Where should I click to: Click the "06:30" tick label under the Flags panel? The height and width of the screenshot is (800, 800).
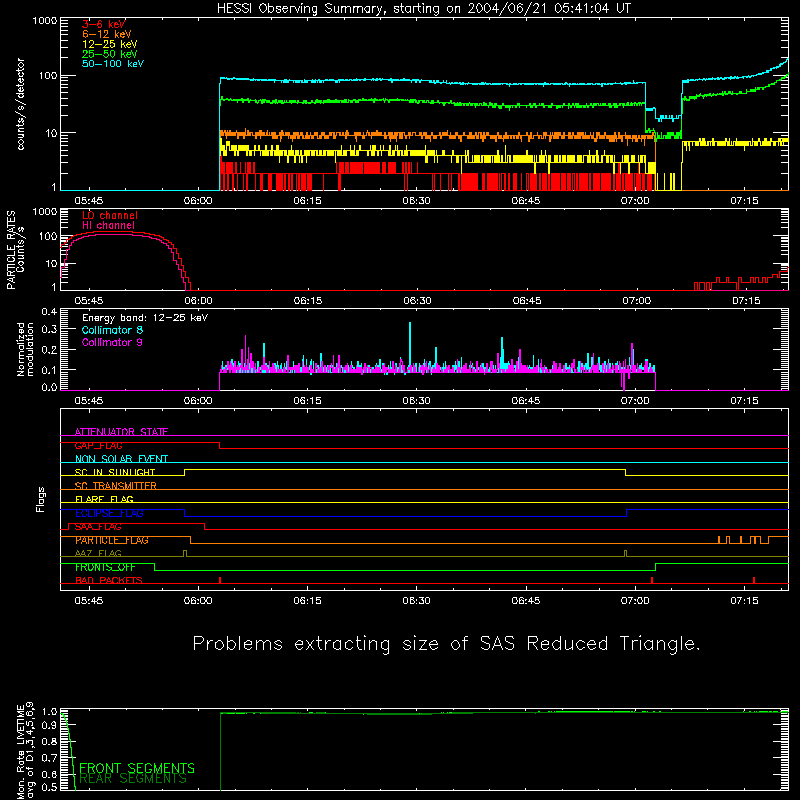[x=416, y=601]
